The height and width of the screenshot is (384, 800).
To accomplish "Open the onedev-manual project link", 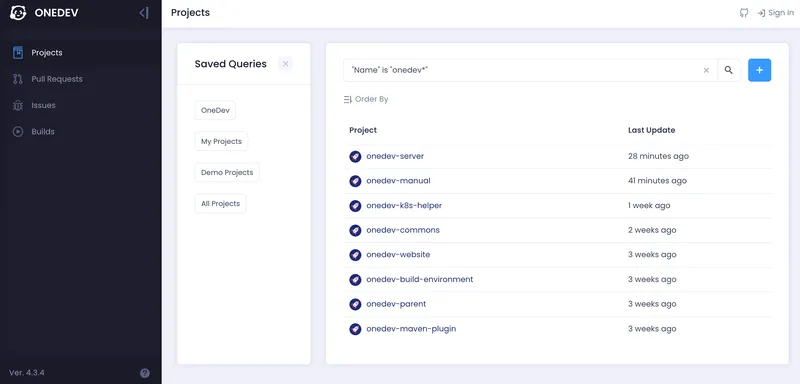I will click(x=398, y=181).
